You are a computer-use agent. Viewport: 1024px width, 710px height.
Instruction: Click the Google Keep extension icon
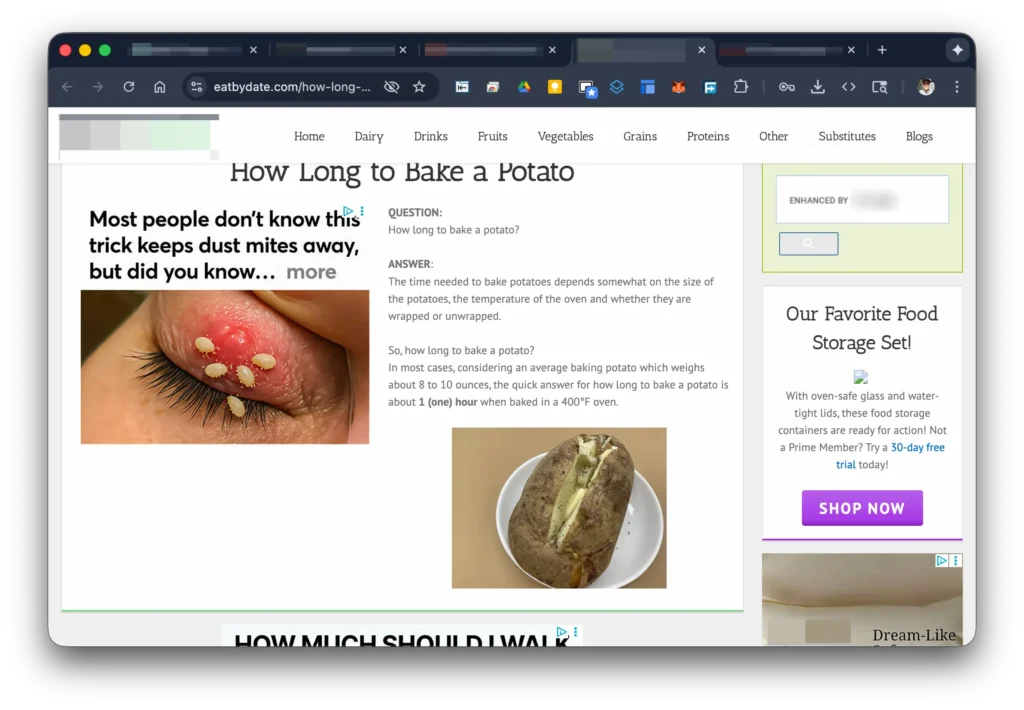[x=554, y=87]
